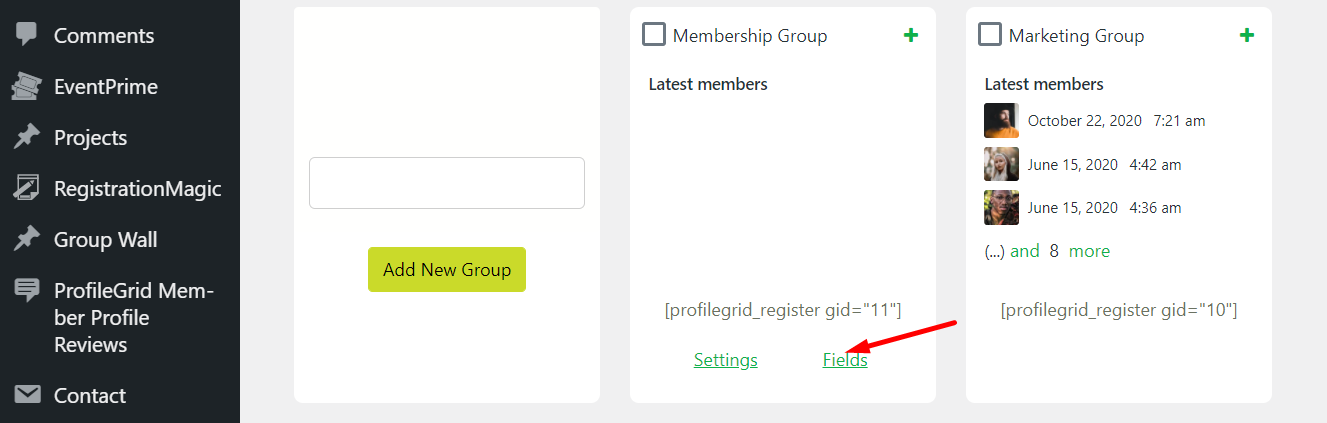Tick the Membership Group checkbox
Viewport: 1327px width, 423px height.
(x=654, y=35)
